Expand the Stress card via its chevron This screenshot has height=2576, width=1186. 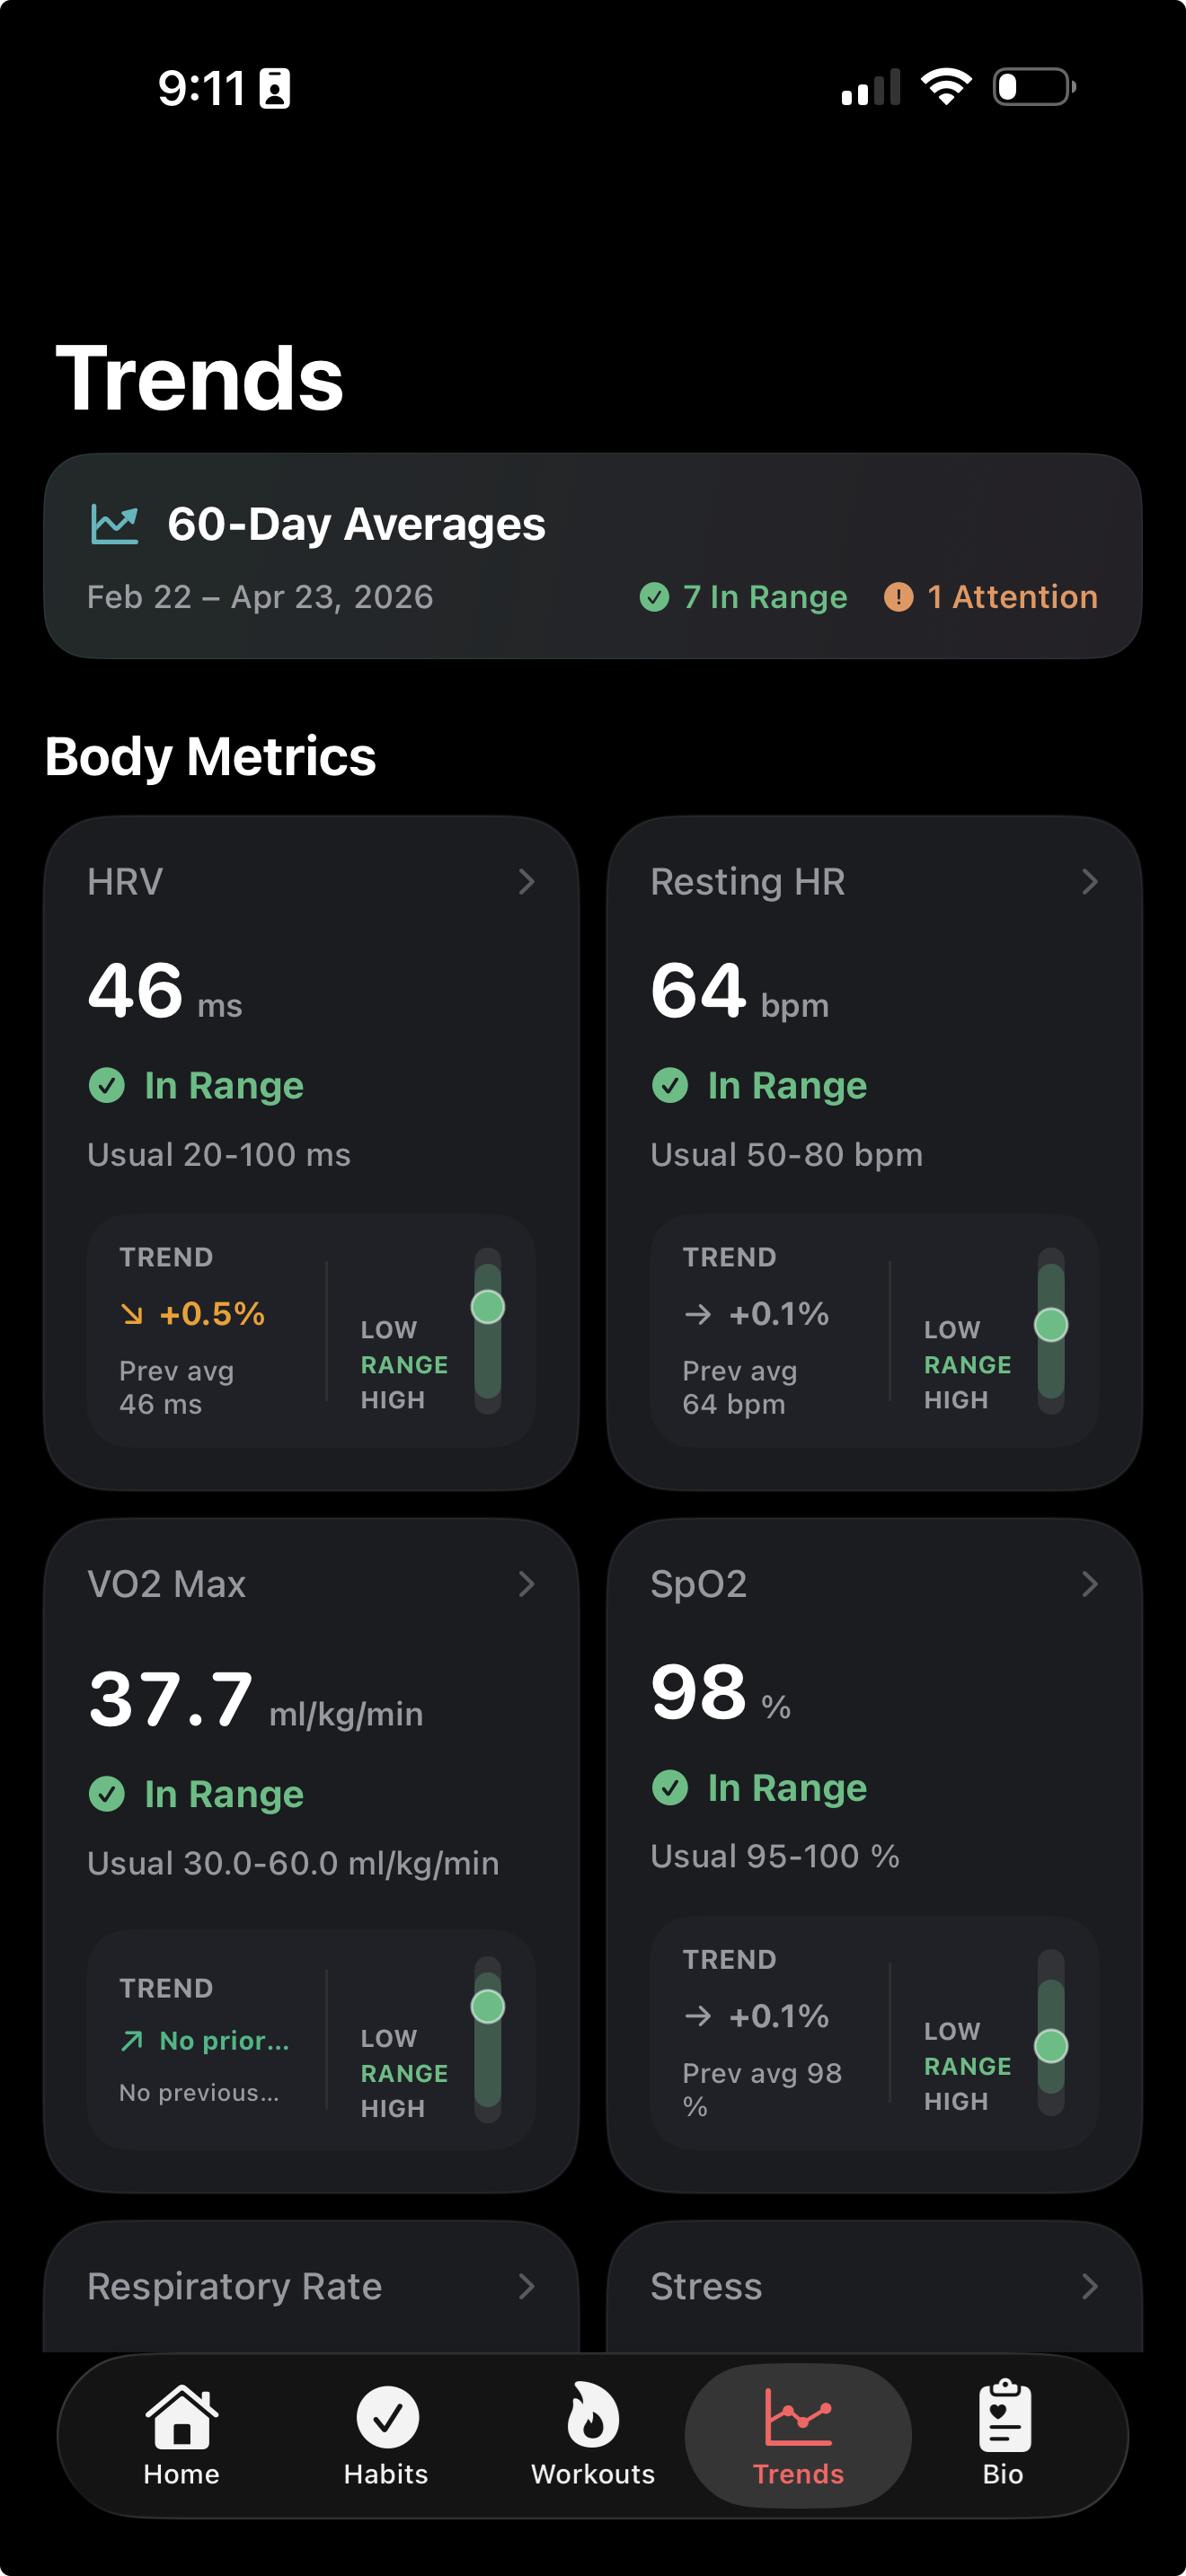click(x=1090, y=2286)
